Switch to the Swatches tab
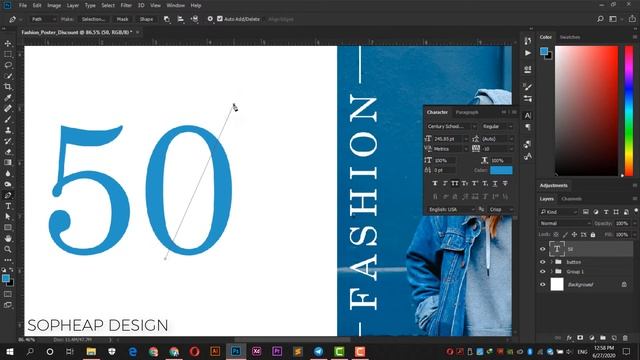640x360 pixels. pyautogui.click(x=570, y=37)
